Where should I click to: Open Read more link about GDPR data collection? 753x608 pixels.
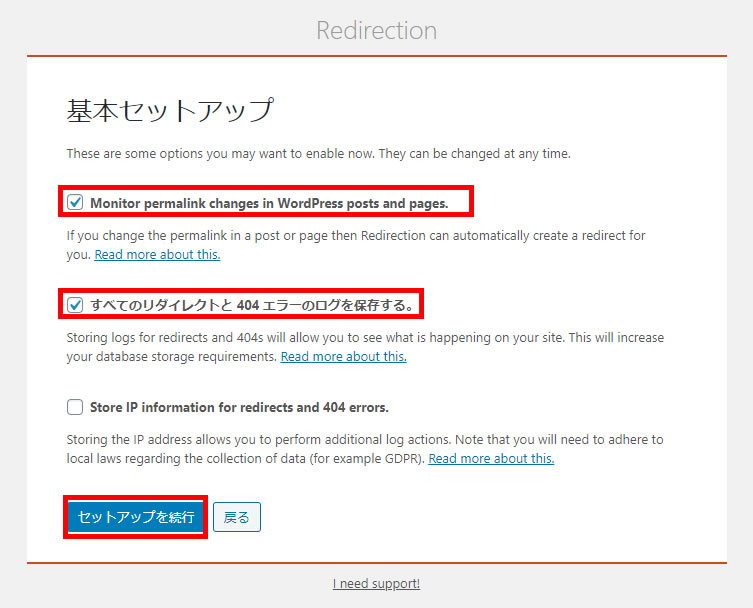(491, 458)
